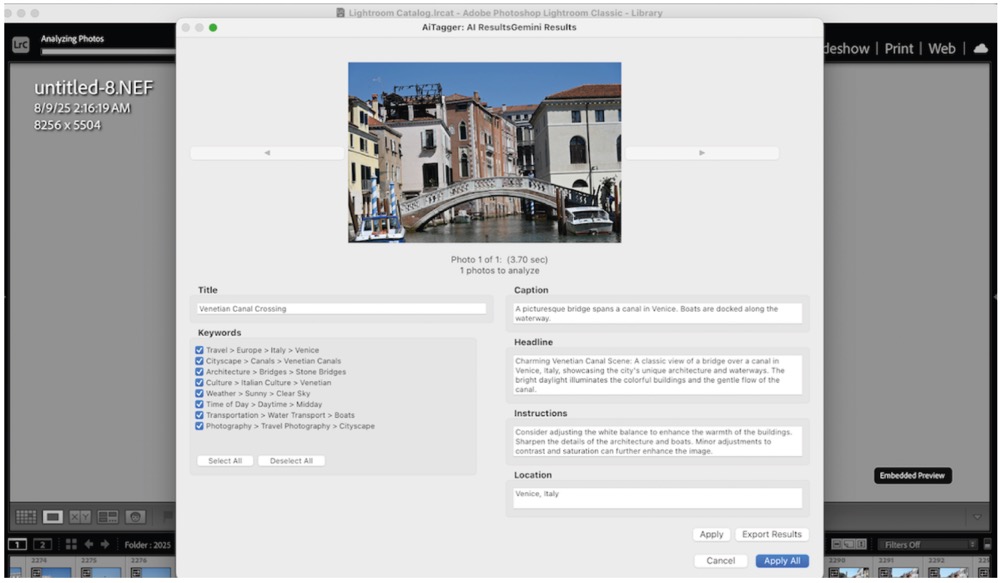
Task: Click the cloud sync status icon
Action: coord(980,48)
